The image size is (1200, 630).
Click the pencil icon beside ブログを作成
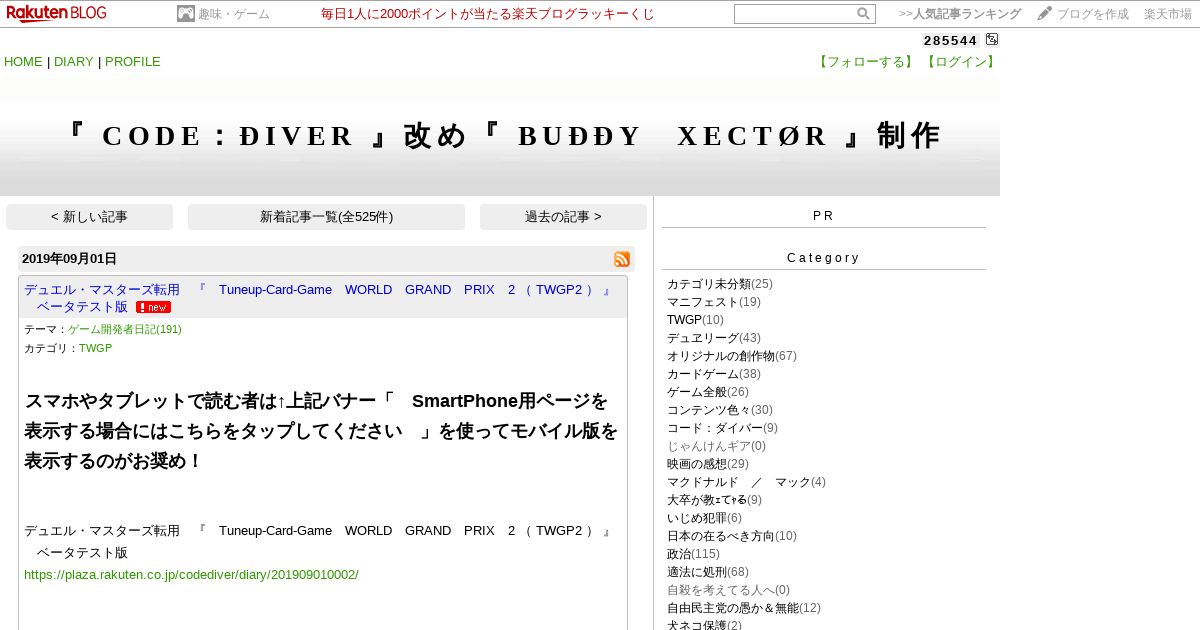click(1044, 13)
